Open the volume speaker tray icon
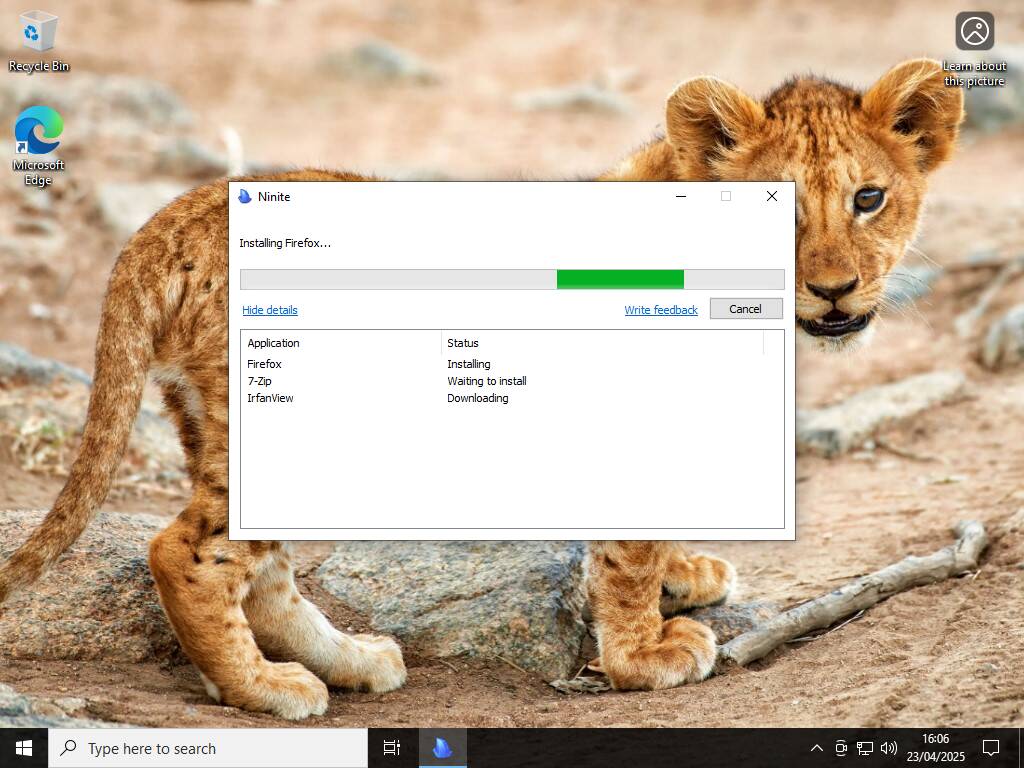 point(888,748)
